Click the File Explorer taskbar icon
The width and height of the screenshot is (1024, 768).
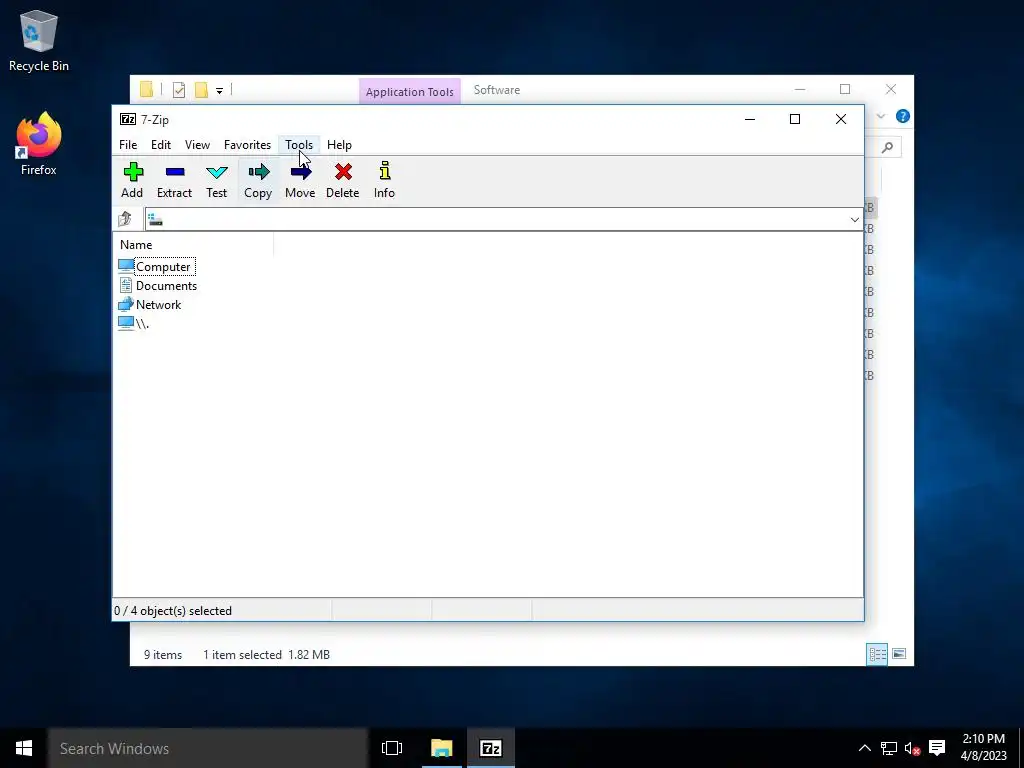(x=441, y=748)
